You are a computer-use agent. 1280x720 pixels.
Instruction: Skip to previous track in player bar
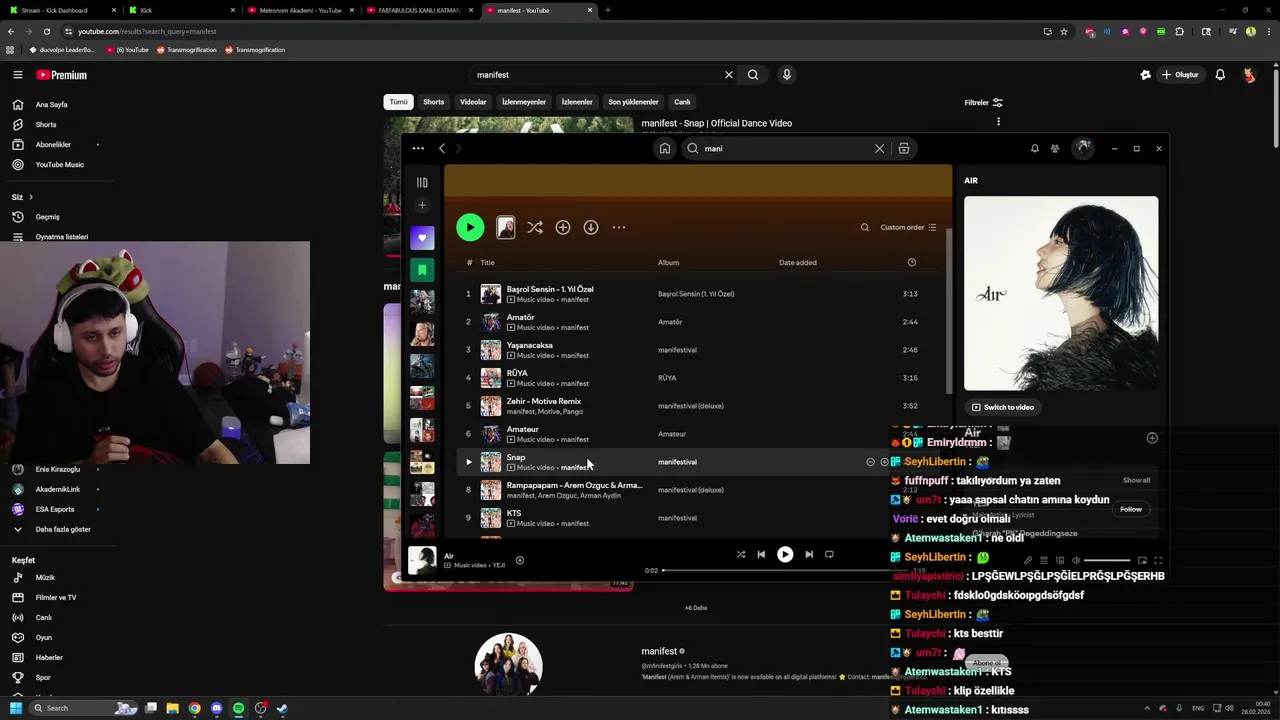point(761,554)
